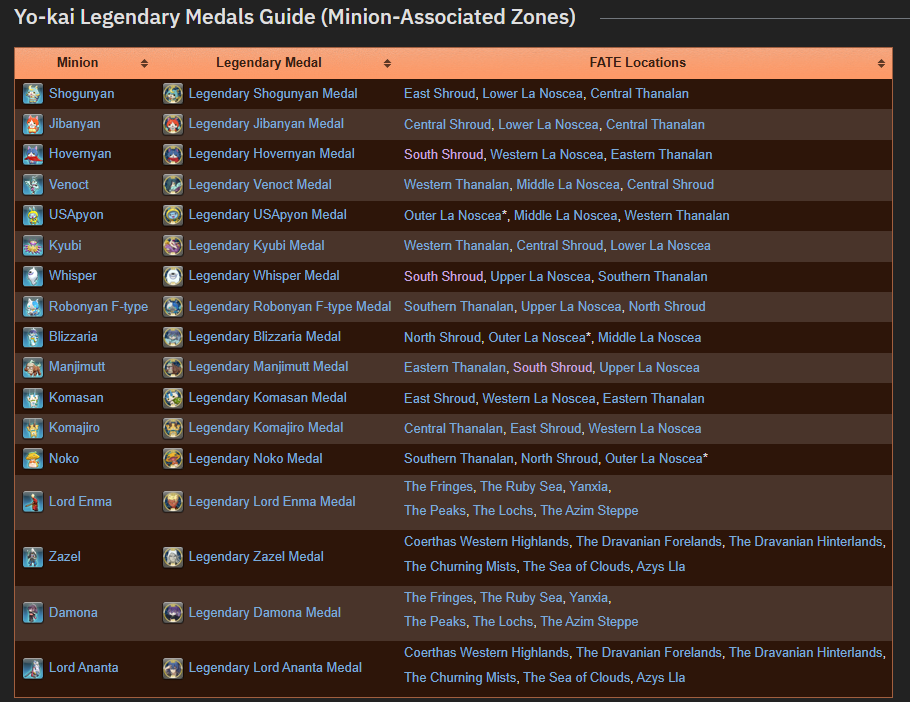The height and width of the screenshot is (702, 910).
Task: Open Coerthas Western Highlands link in Zazel row
Action: tap(486, 541)
